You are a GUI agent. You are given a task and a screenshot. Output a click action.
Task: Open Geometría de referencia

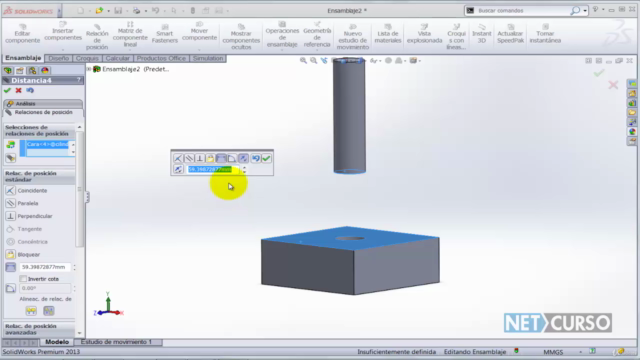(317, 35)
